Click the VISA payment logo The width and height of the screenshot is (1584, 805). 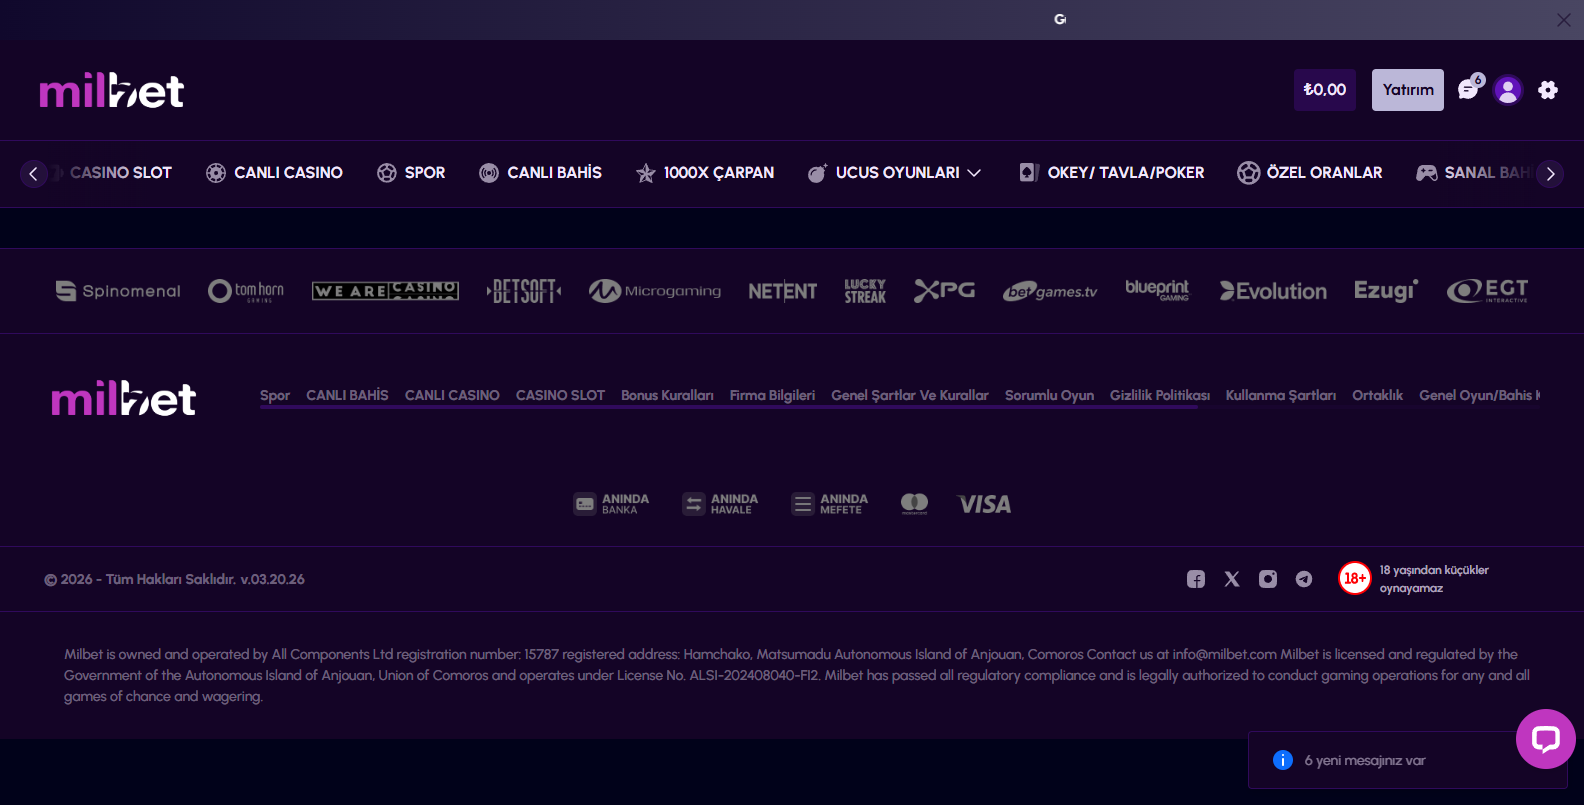point(984,504)
